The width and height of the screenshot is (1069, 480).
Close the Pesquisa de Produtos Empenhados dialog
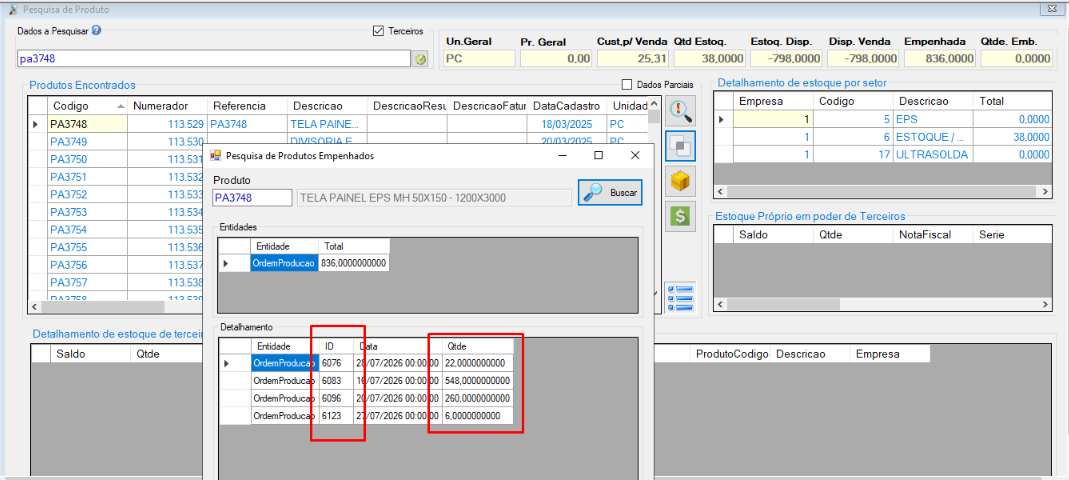coord(635,155)
